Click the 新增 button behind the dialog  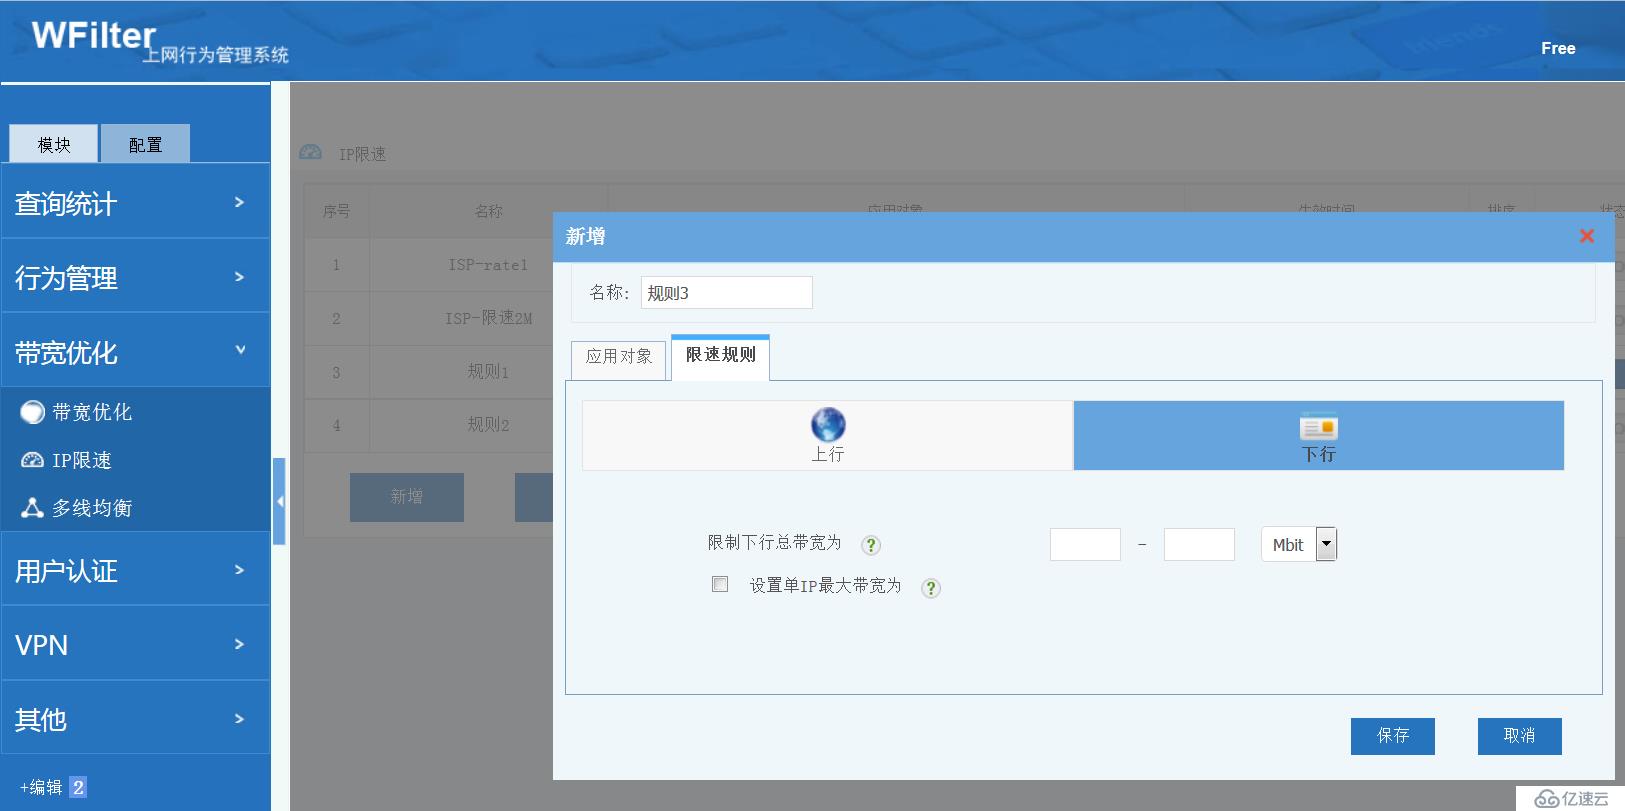click(x=407, y=497)
